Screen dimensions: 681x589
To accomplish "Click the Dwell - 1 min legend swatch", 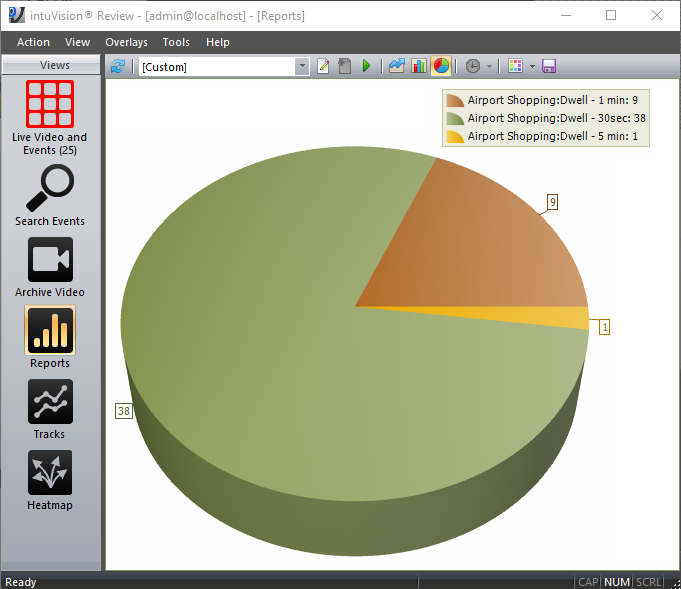I will tap(455, 100).
